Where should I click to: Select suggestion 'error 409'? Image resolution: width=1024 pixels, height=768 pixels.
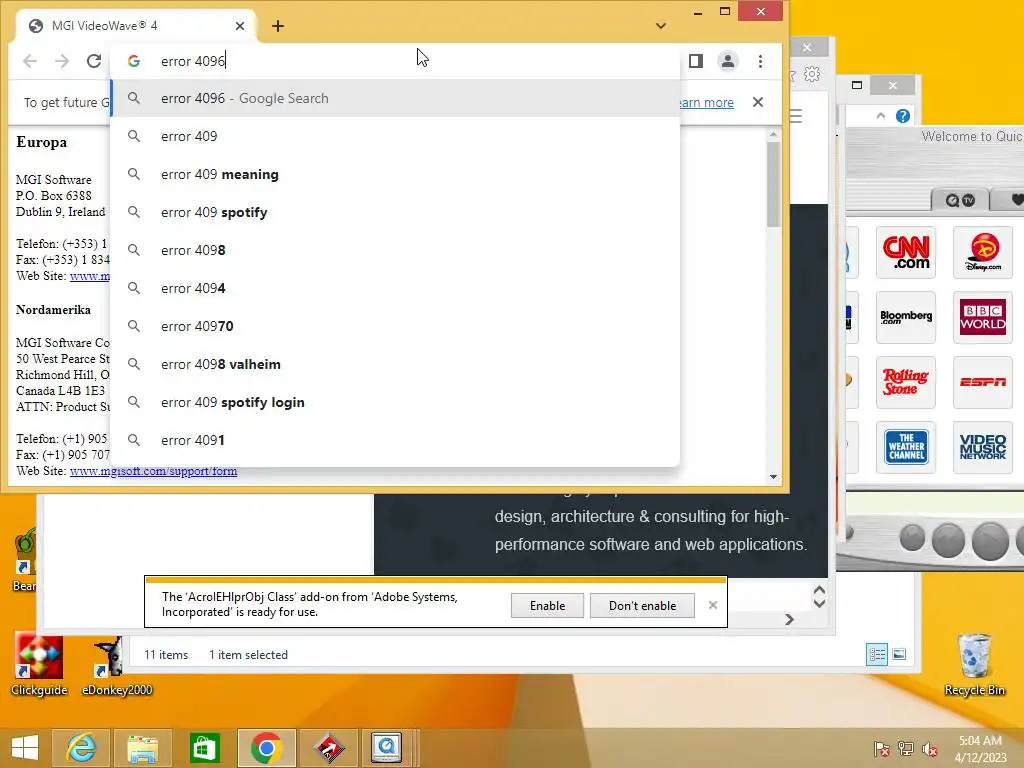pyautogui.click(x=395, y=136)
